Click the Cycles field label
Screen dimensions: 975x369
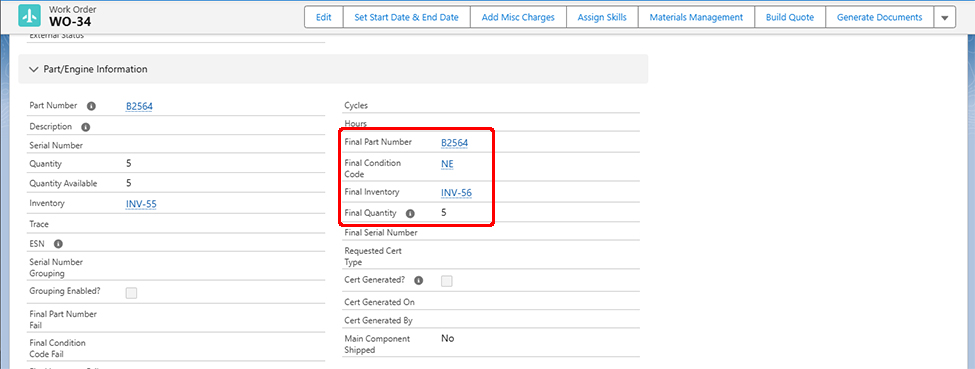pos(356,106)
